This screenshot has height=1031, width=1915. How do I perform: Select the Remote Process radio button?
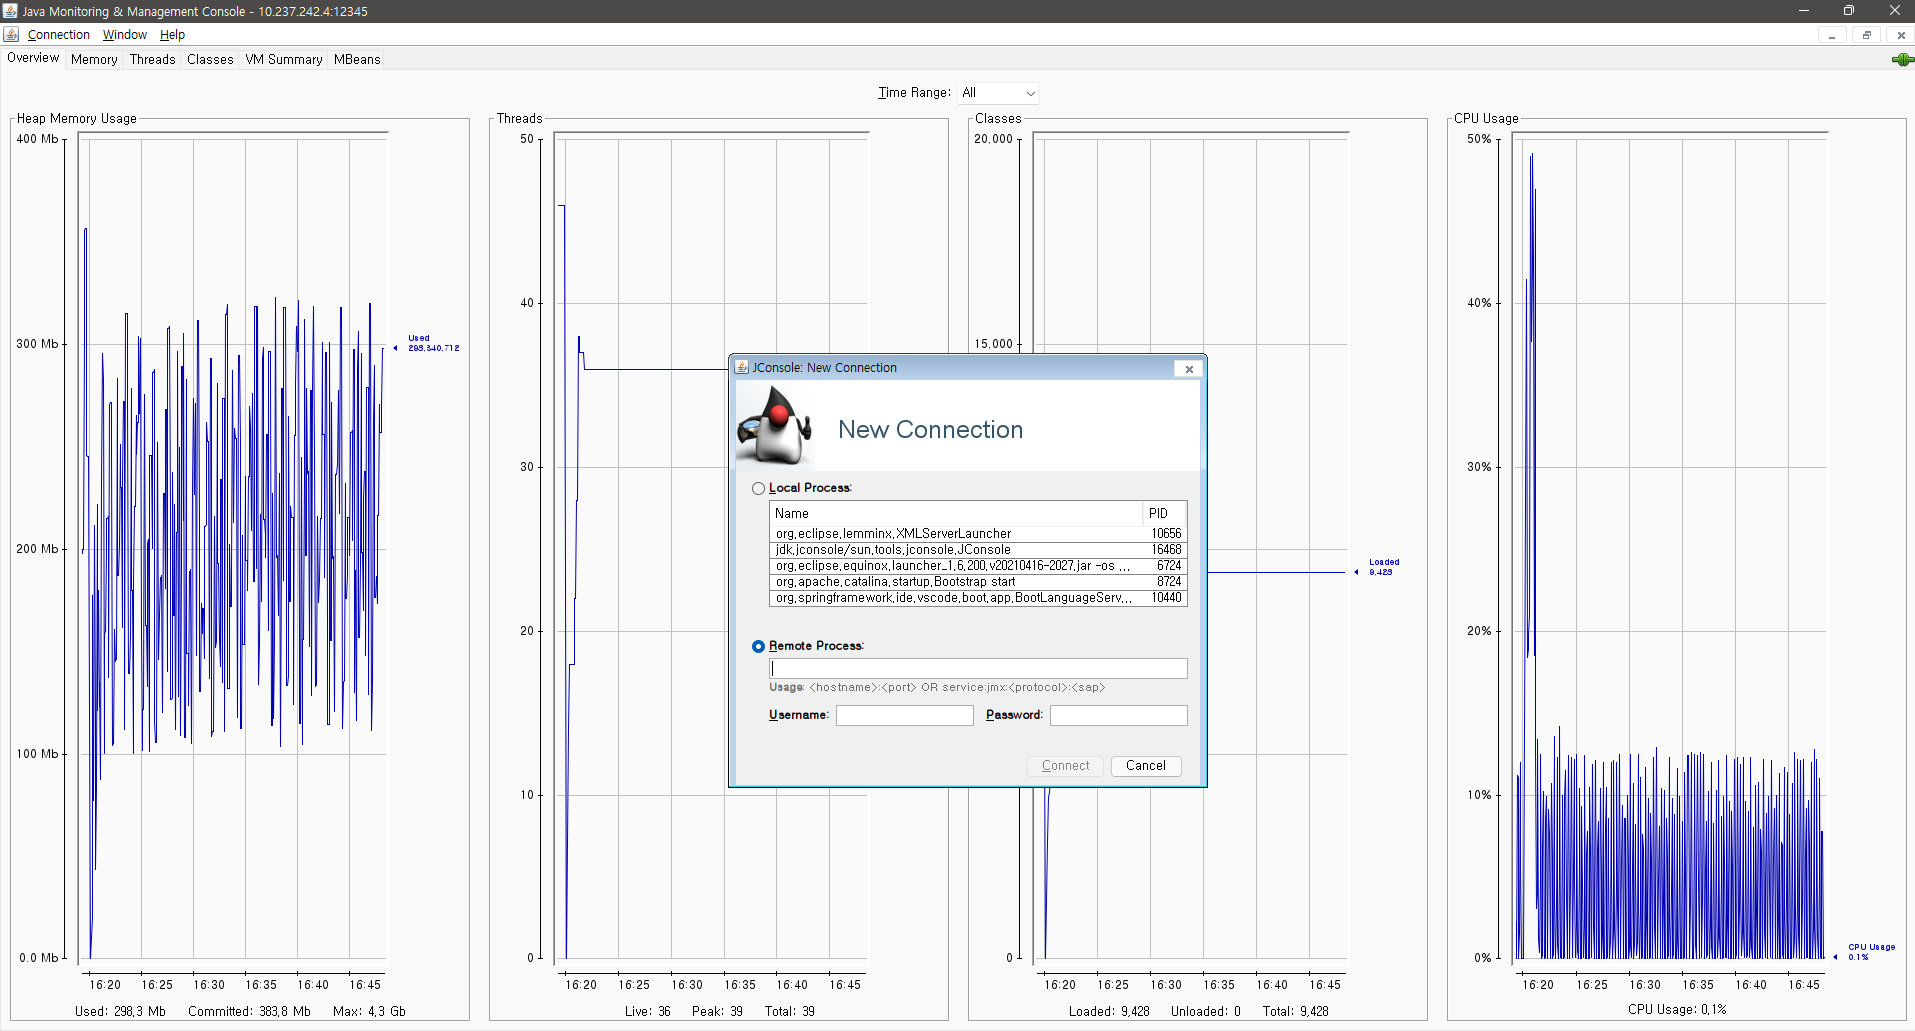758,646
